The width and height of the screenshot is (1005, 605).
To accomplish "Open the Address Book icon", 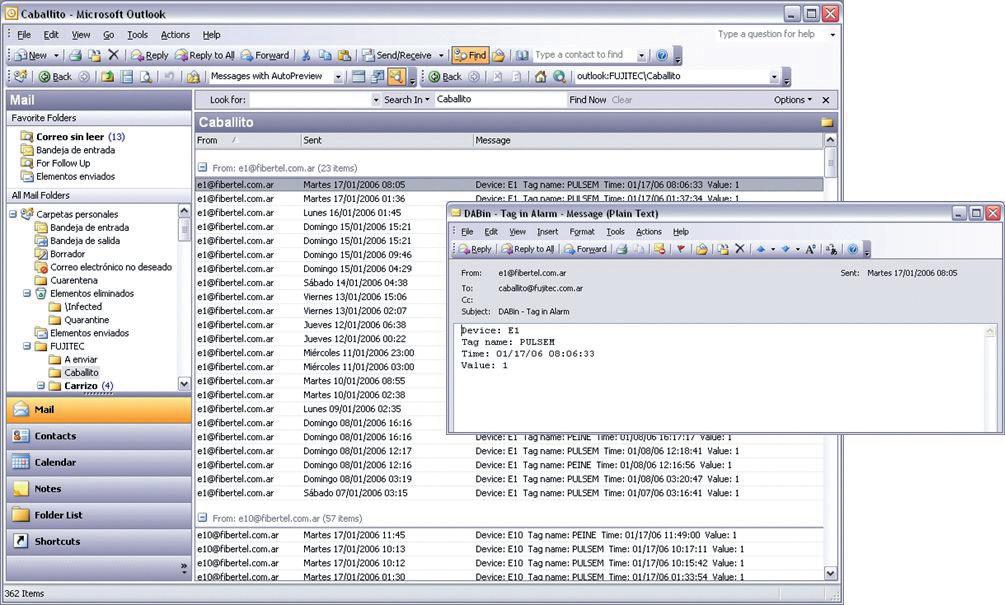I will pos(522,56).
